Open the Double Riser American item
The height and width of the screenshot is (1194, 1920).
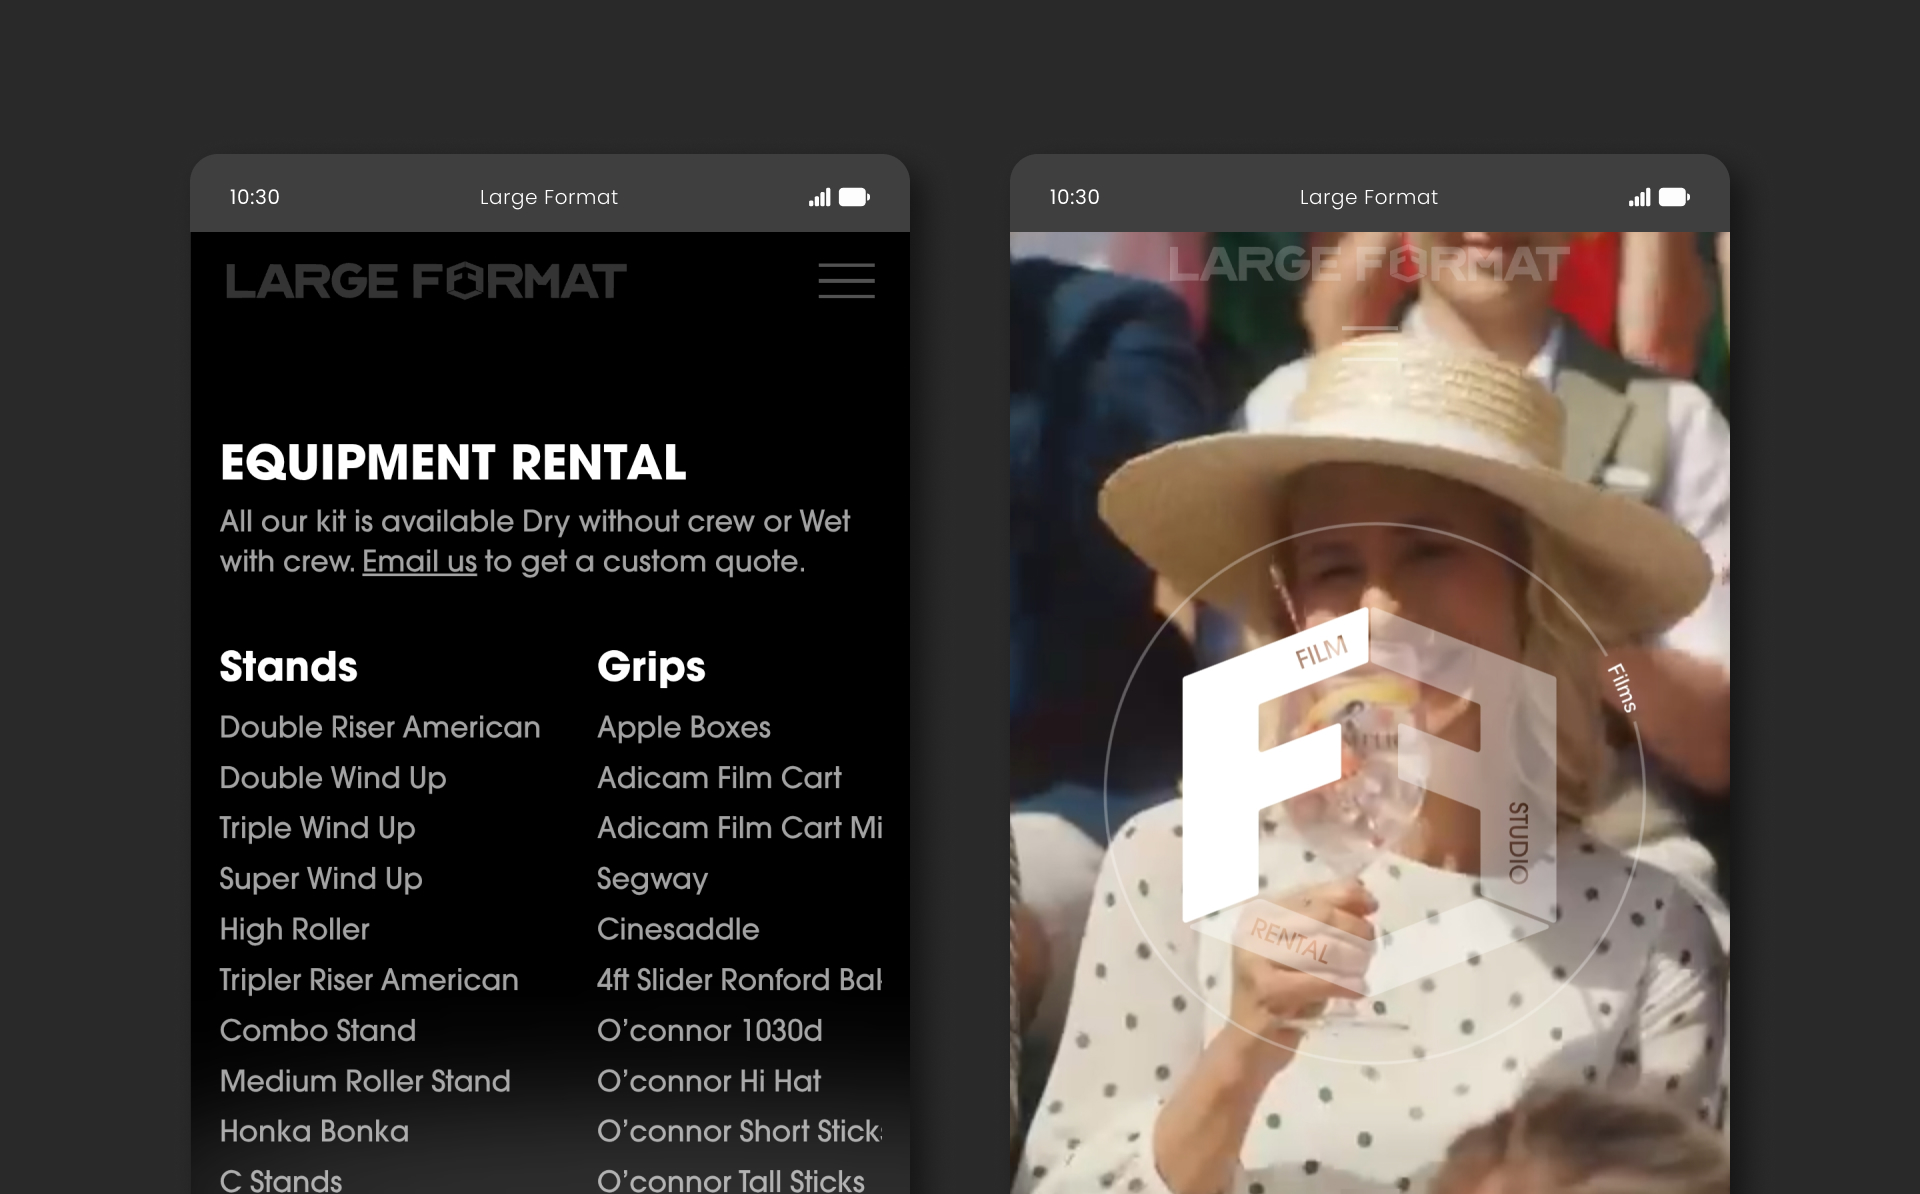tap(380, 727)
